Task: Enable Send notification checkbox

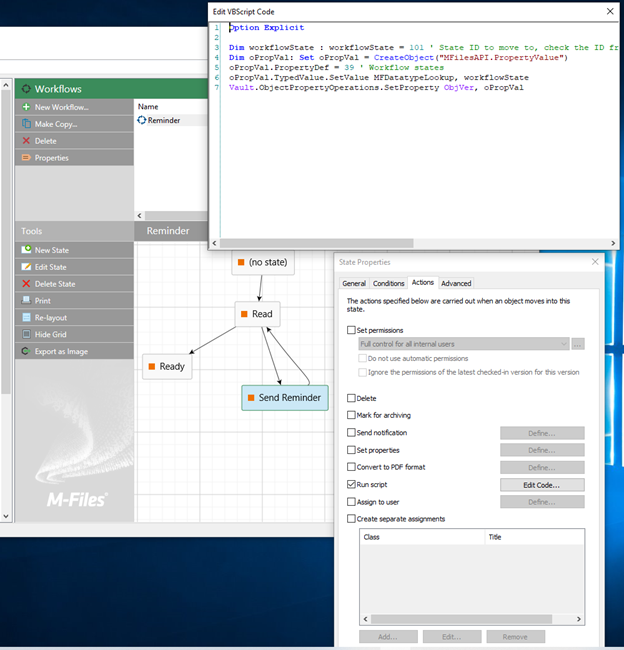Action: pos(351,432)
